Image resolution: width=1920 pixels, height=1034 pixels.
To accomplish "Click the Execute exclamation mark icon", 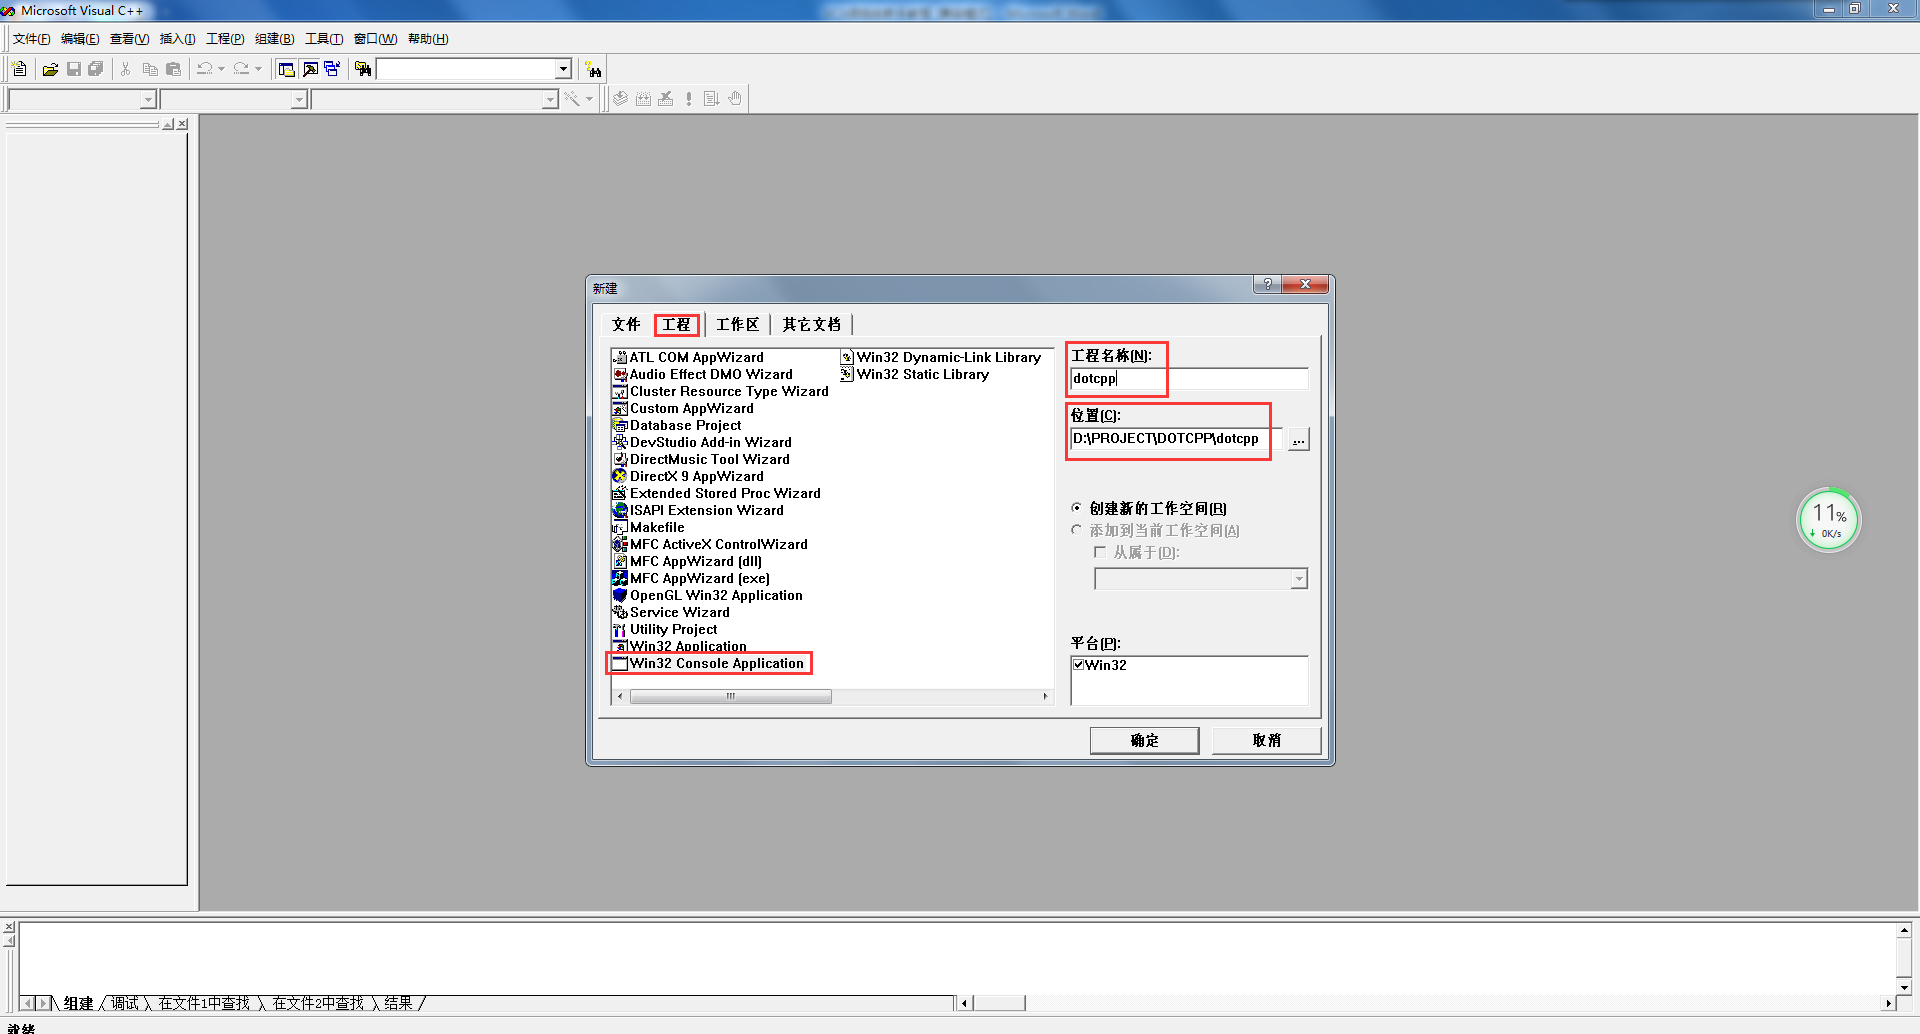I will pyautogui.click(x=689, y=99).
